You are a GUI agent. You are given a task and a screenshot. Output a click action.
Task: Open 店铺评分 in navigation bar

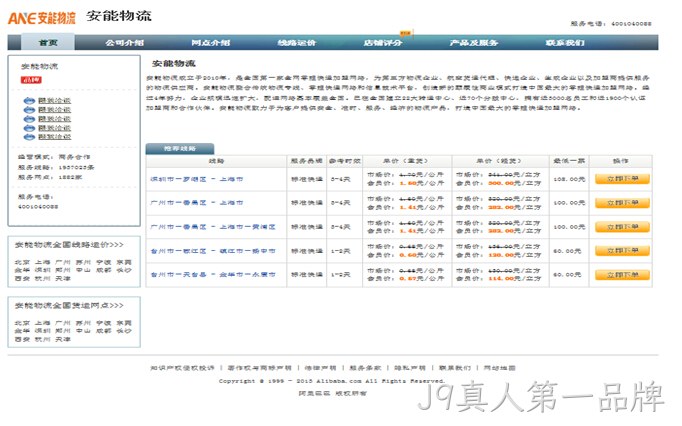click(383, 43)
